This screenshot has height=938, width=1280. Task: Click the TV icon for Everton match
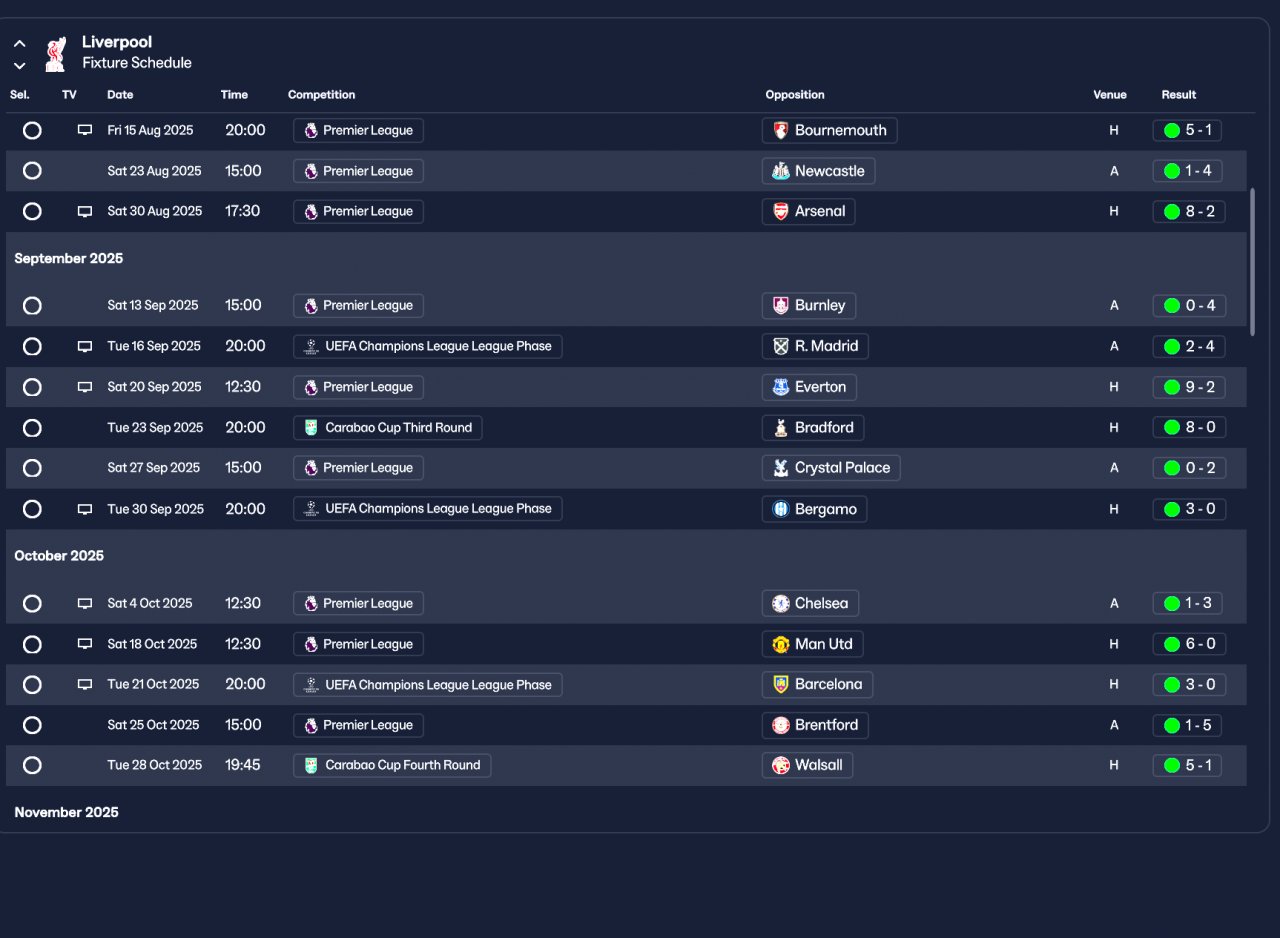click(x=85, y=387)
